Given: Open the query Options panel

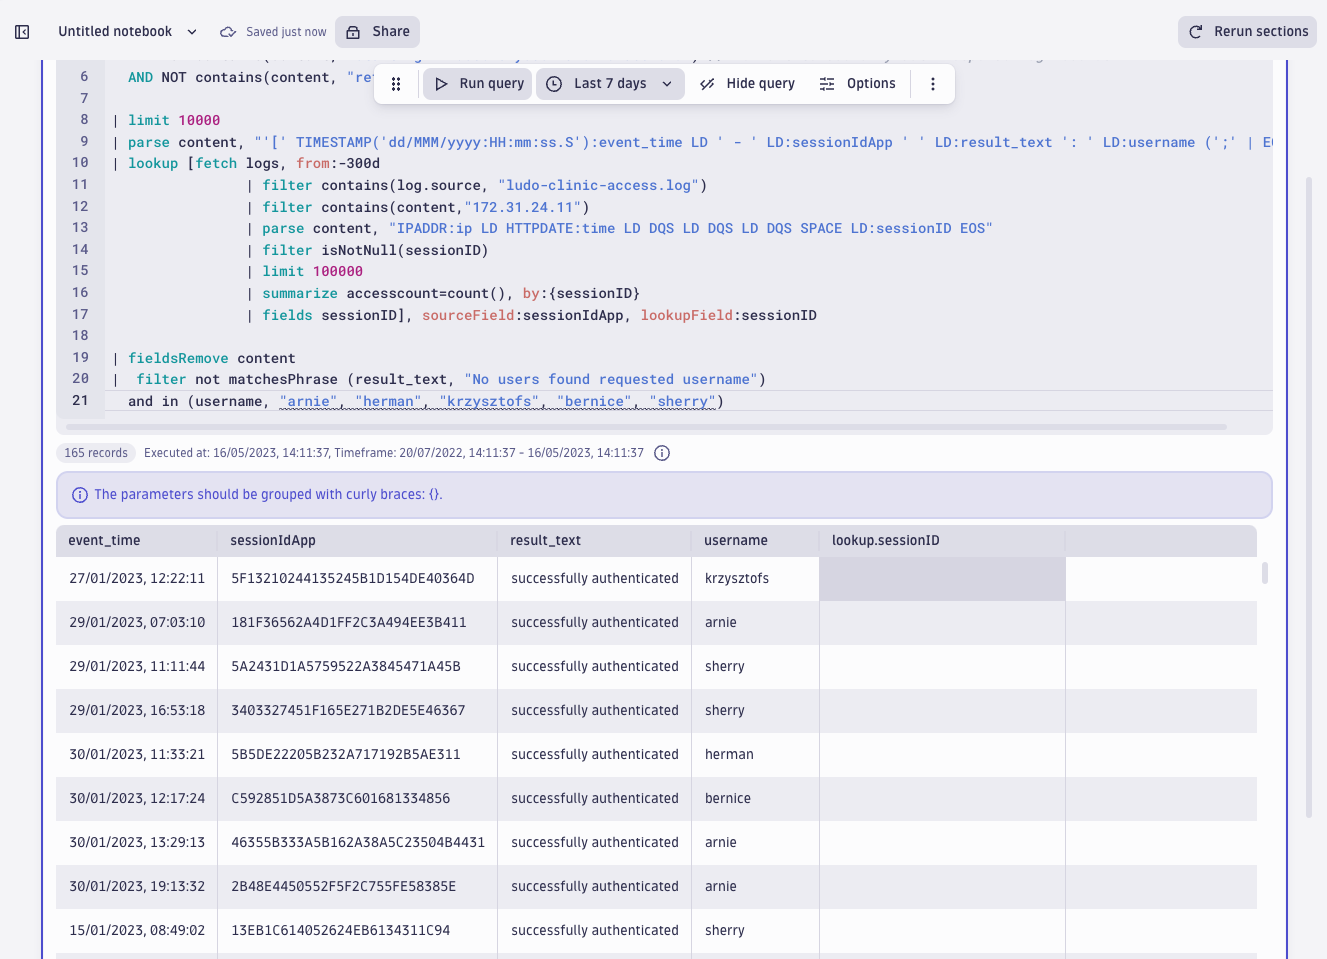Looking at the screenshot, I should pos(858,84).
